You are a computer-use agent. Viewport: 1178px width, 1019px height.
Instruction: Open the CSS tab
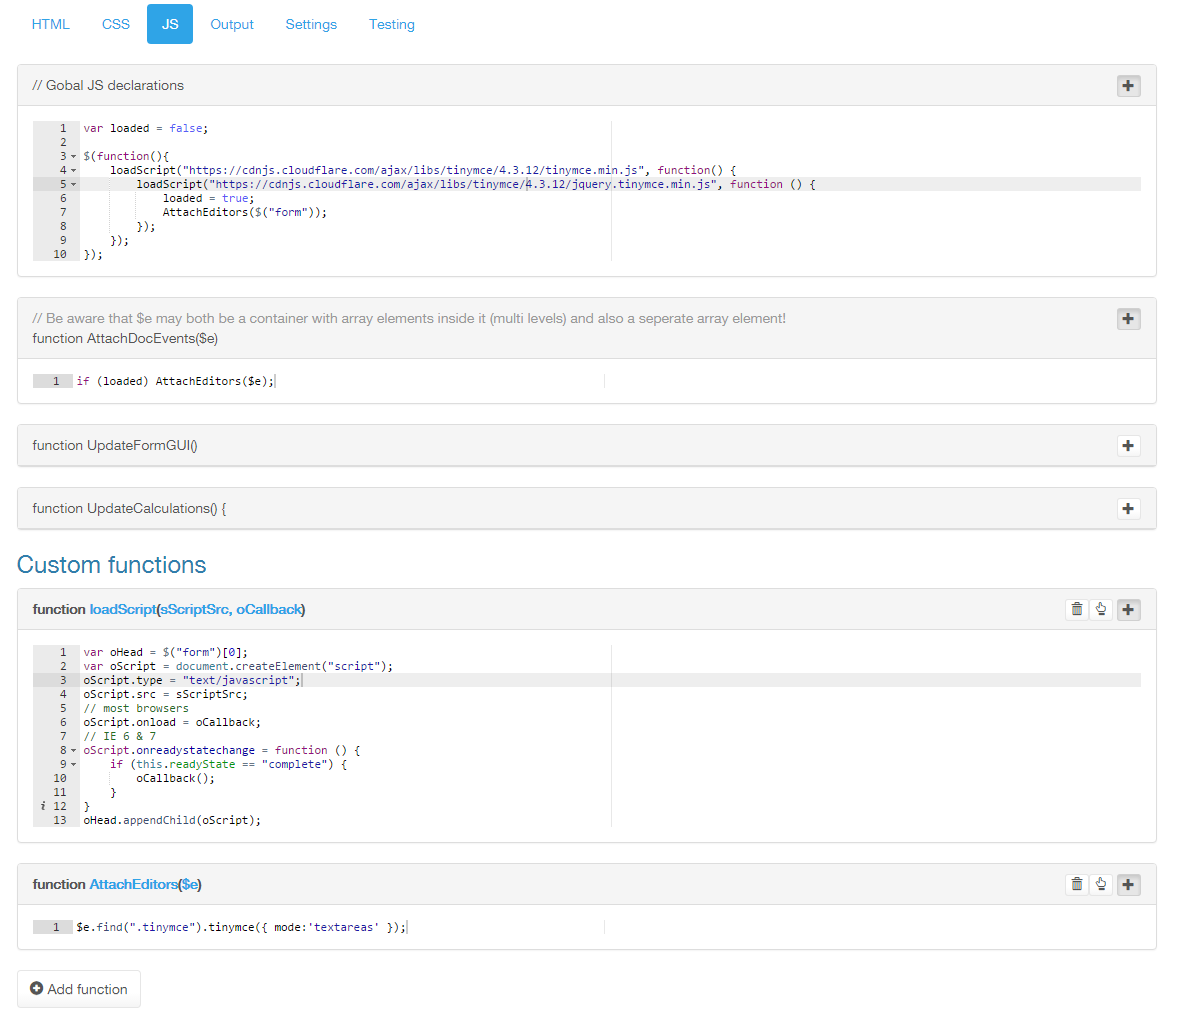[x=116, y=24]
